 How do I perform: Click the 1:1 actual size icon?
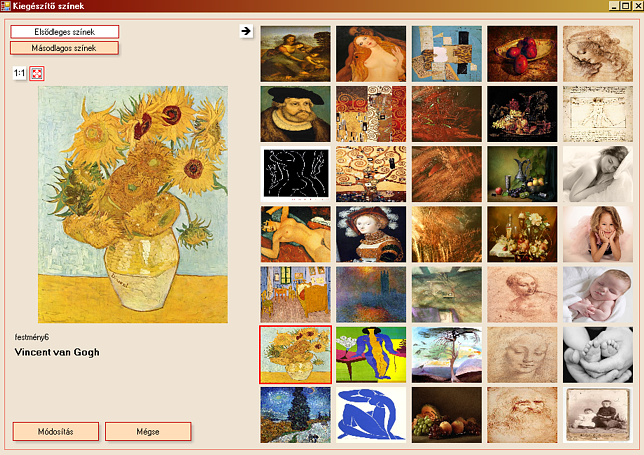19,74
